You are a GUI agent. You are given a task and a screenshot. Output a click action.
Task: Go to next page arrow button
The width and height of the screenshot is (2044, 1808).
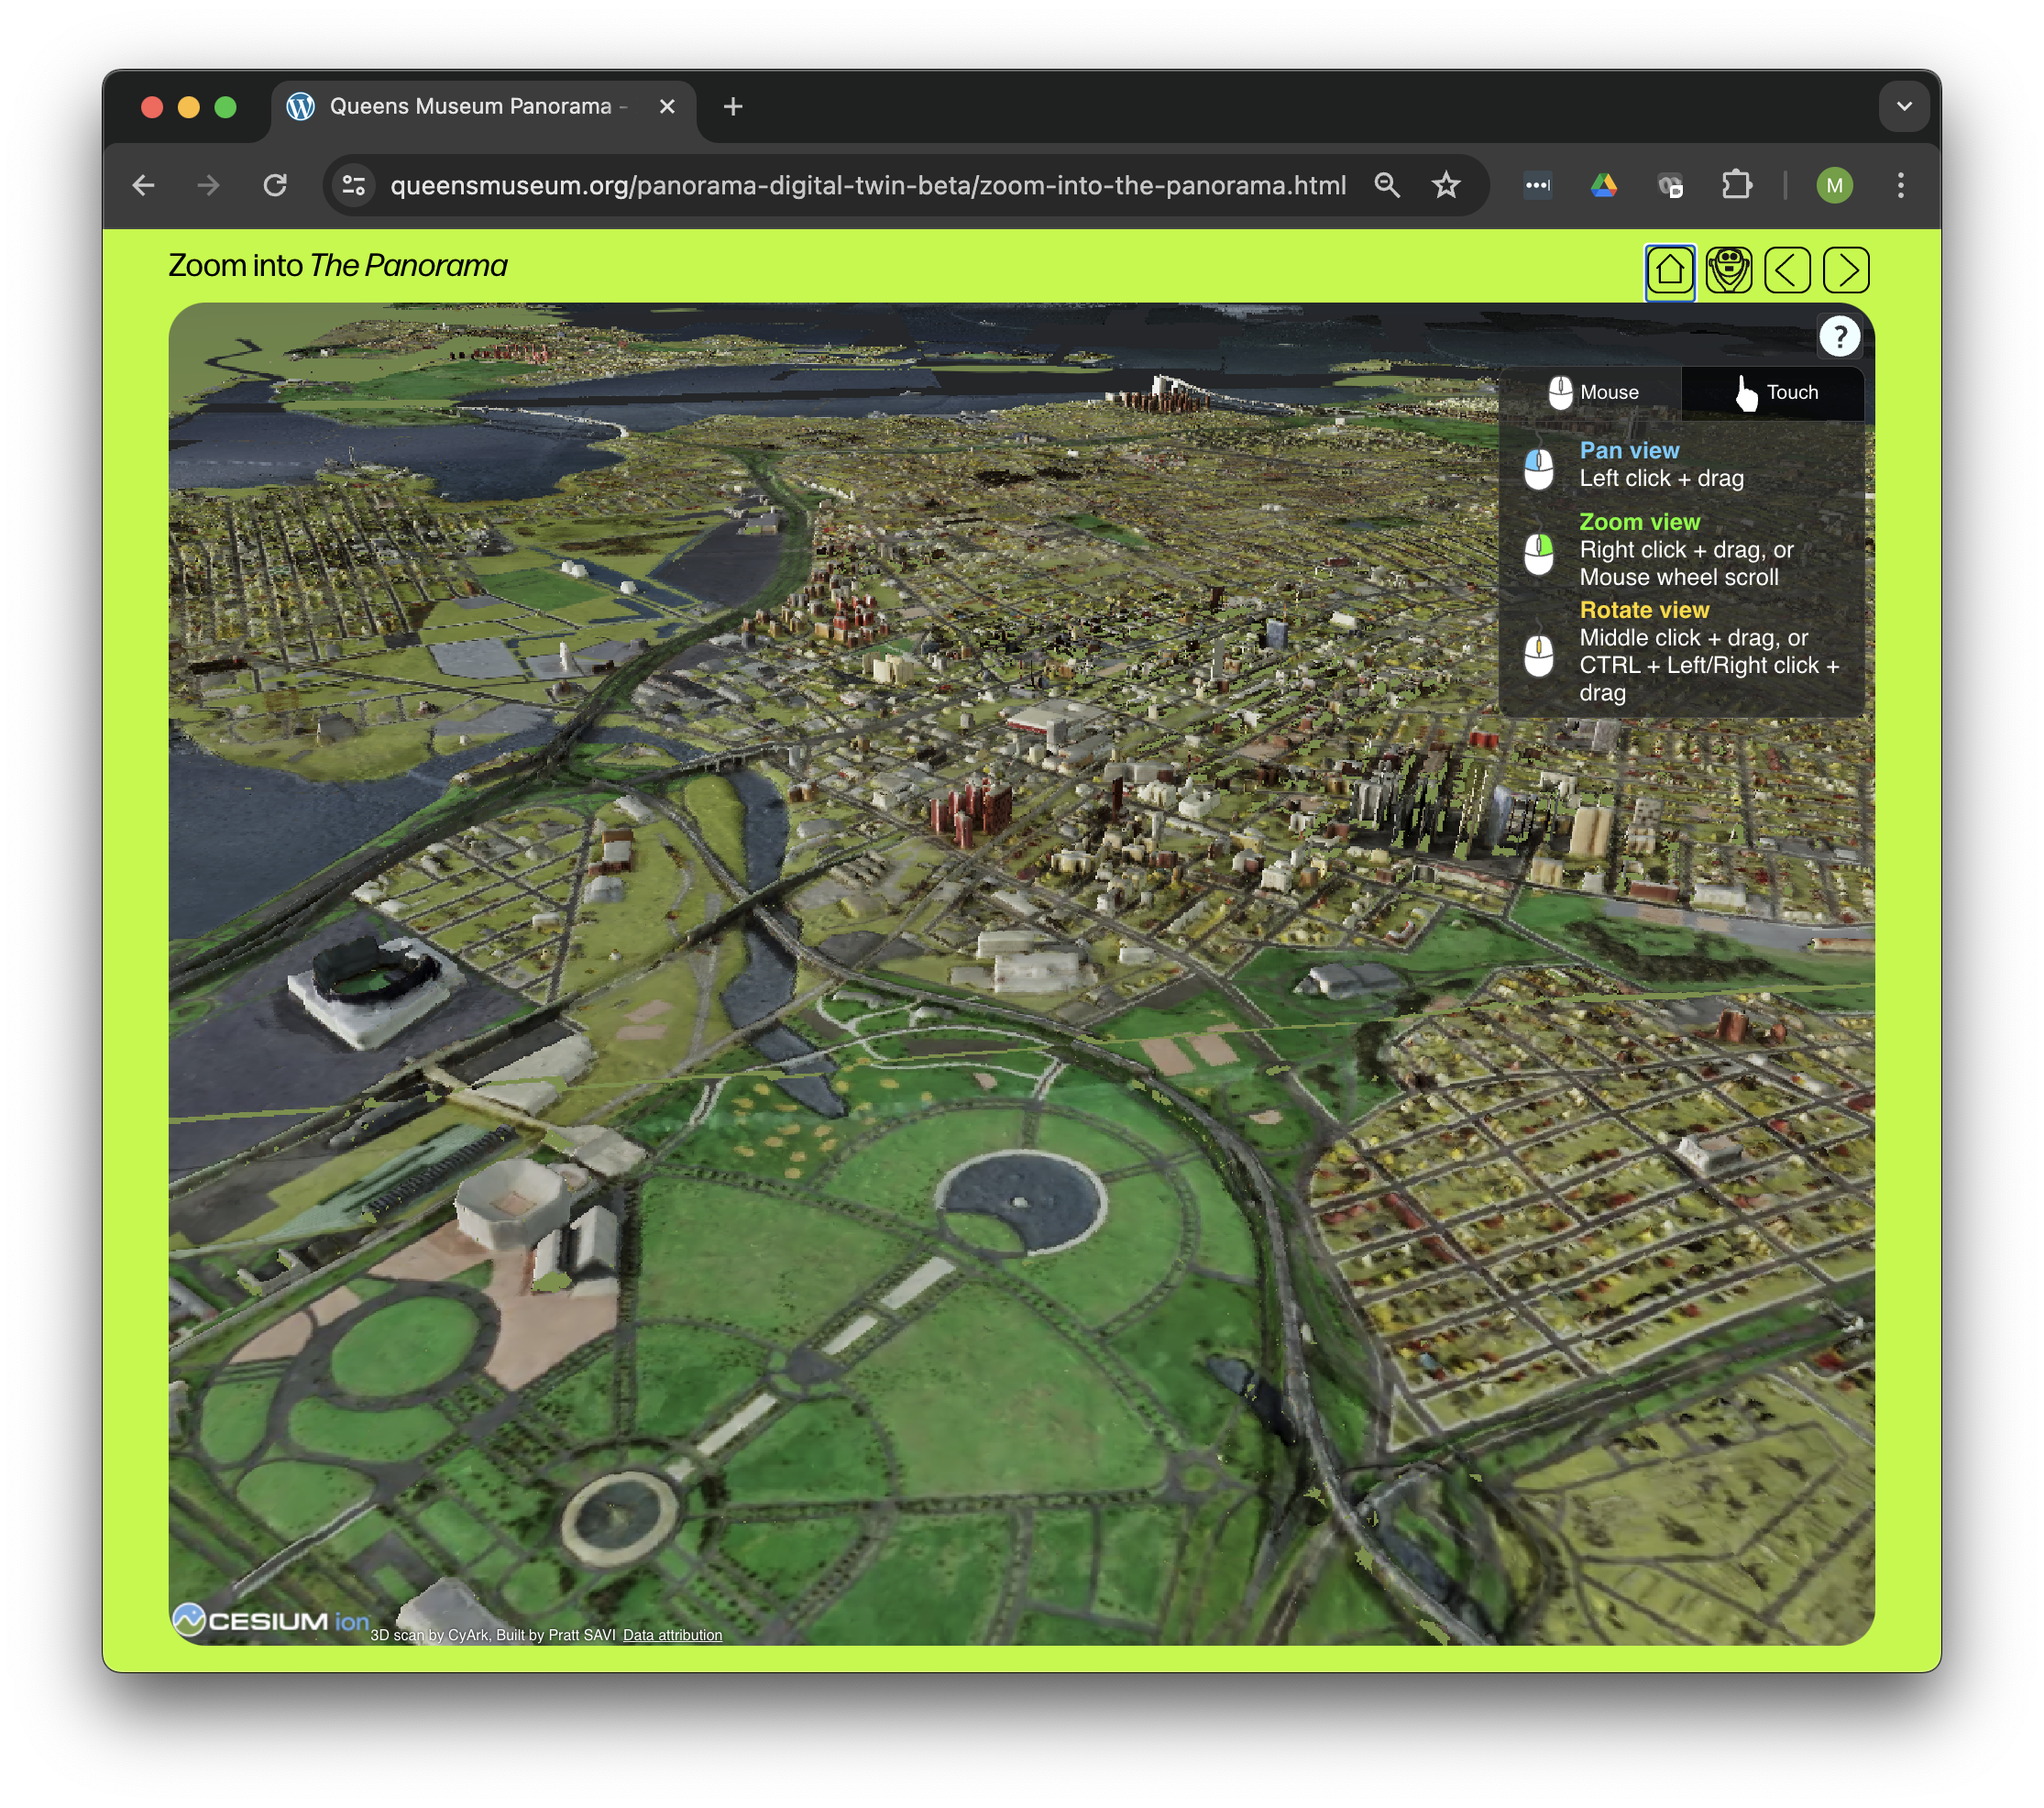tap(1846, 270)
